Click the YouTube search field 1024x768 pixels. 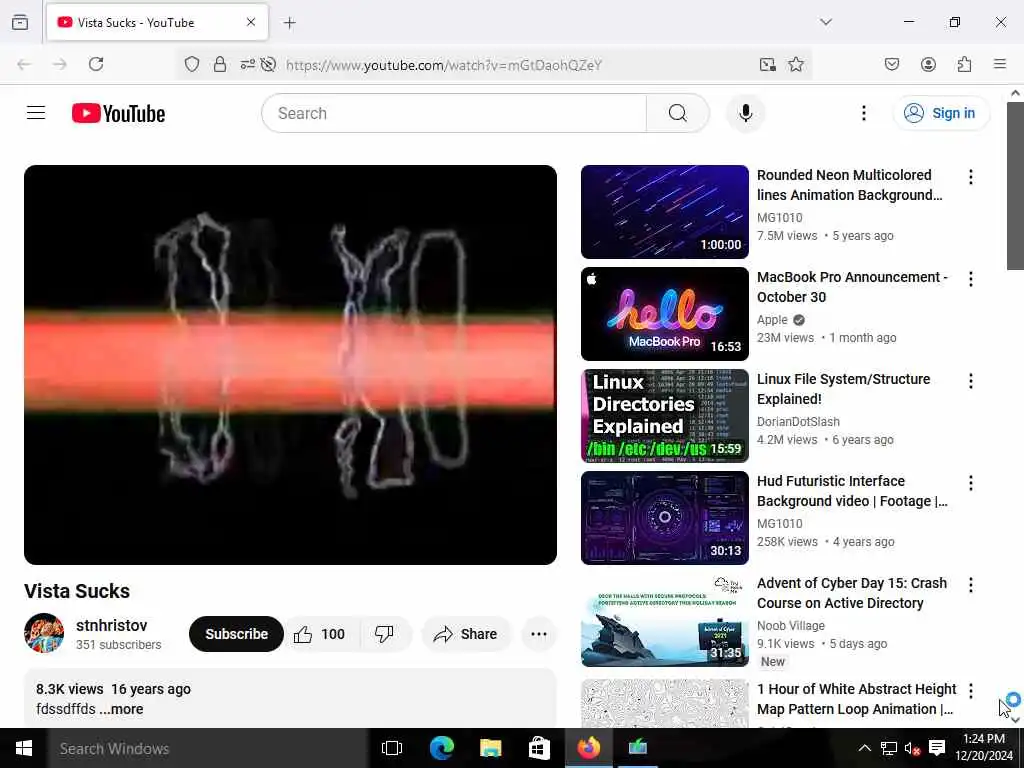click(x=455, y=113)
